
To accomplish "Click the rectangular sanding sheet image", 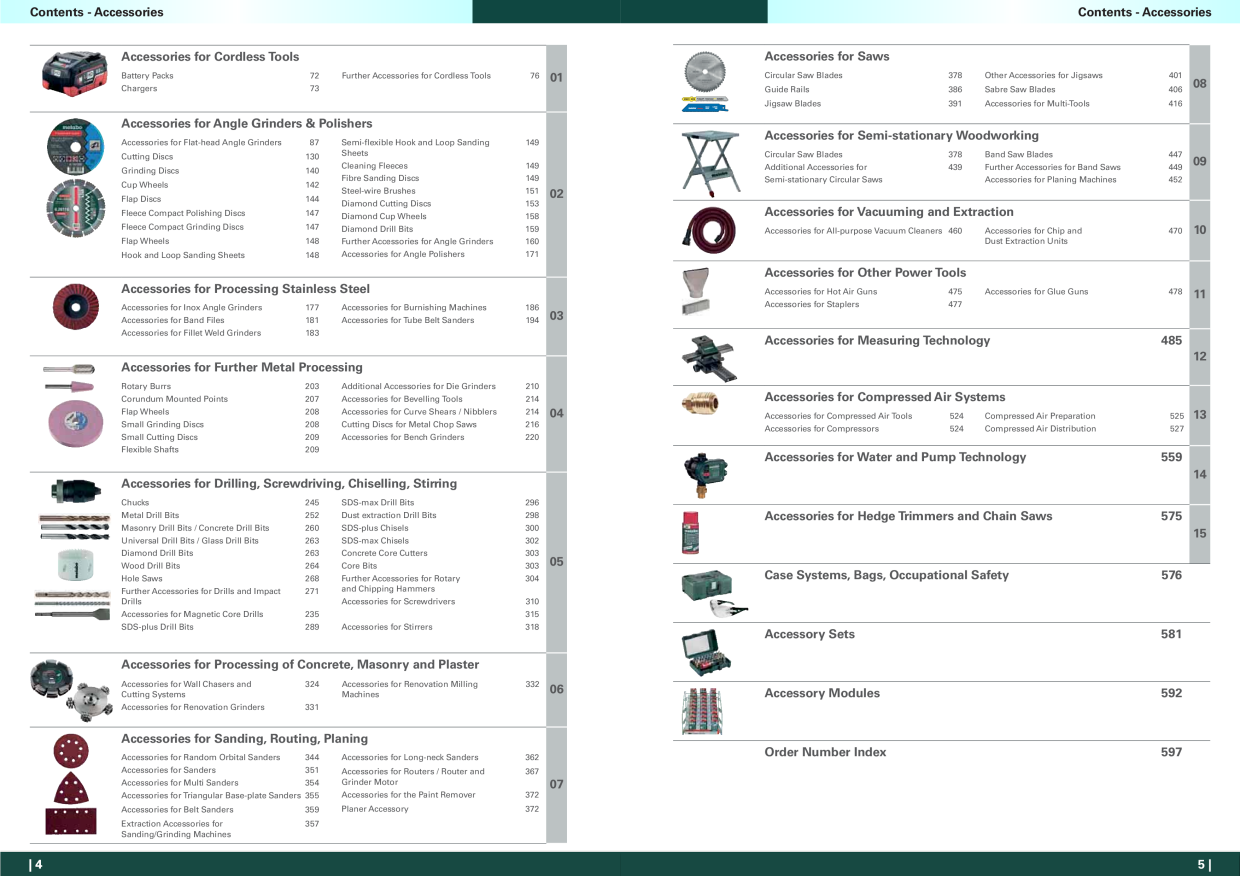I will coord(71,822).
